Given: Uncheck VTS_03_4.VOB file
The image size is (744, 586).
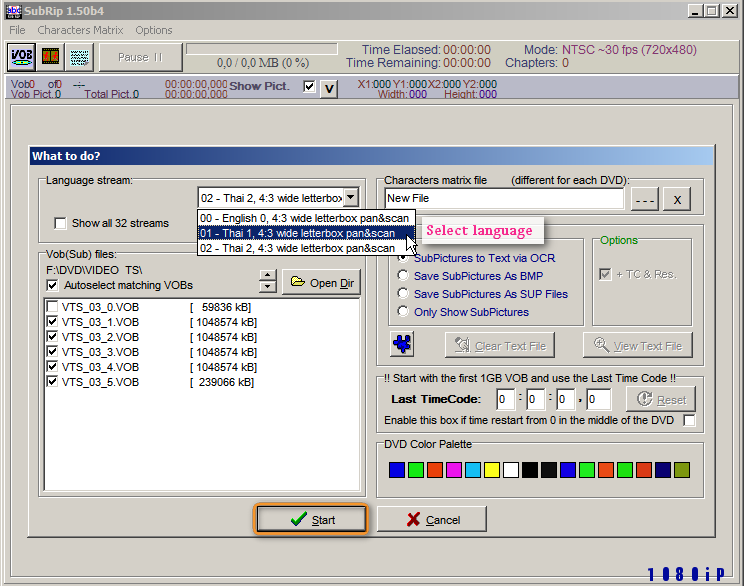Looking at the screenshot, I should [52, 367].
